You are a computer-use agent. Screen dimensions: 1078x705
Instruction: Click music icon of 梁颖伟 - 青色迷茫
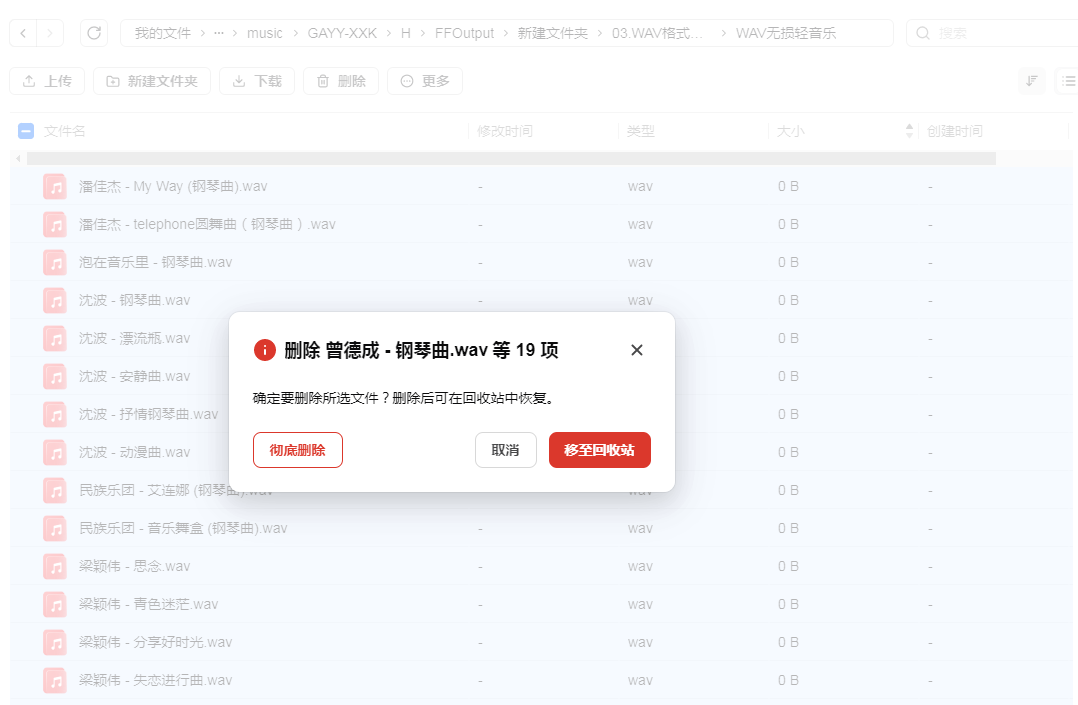pyautogui.click(x=55, y=604)
